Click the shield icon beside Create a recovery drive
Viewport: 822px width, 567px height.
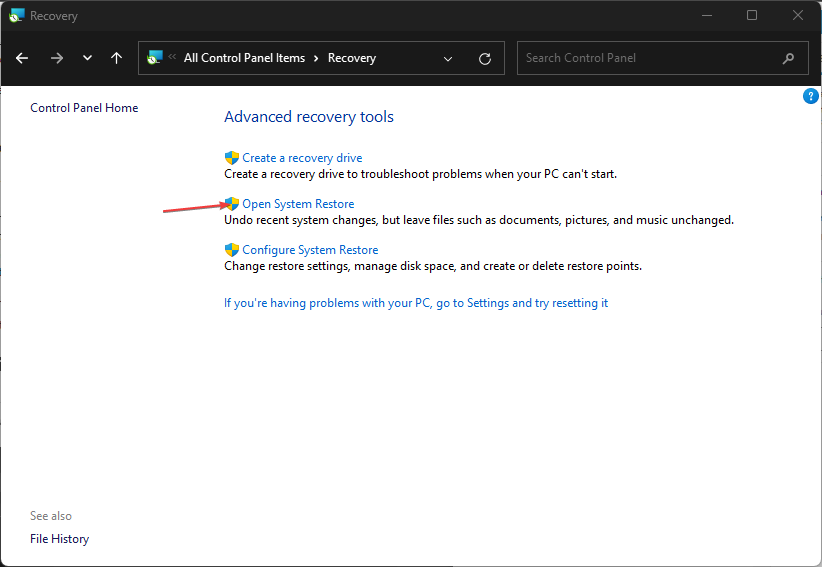232,158
